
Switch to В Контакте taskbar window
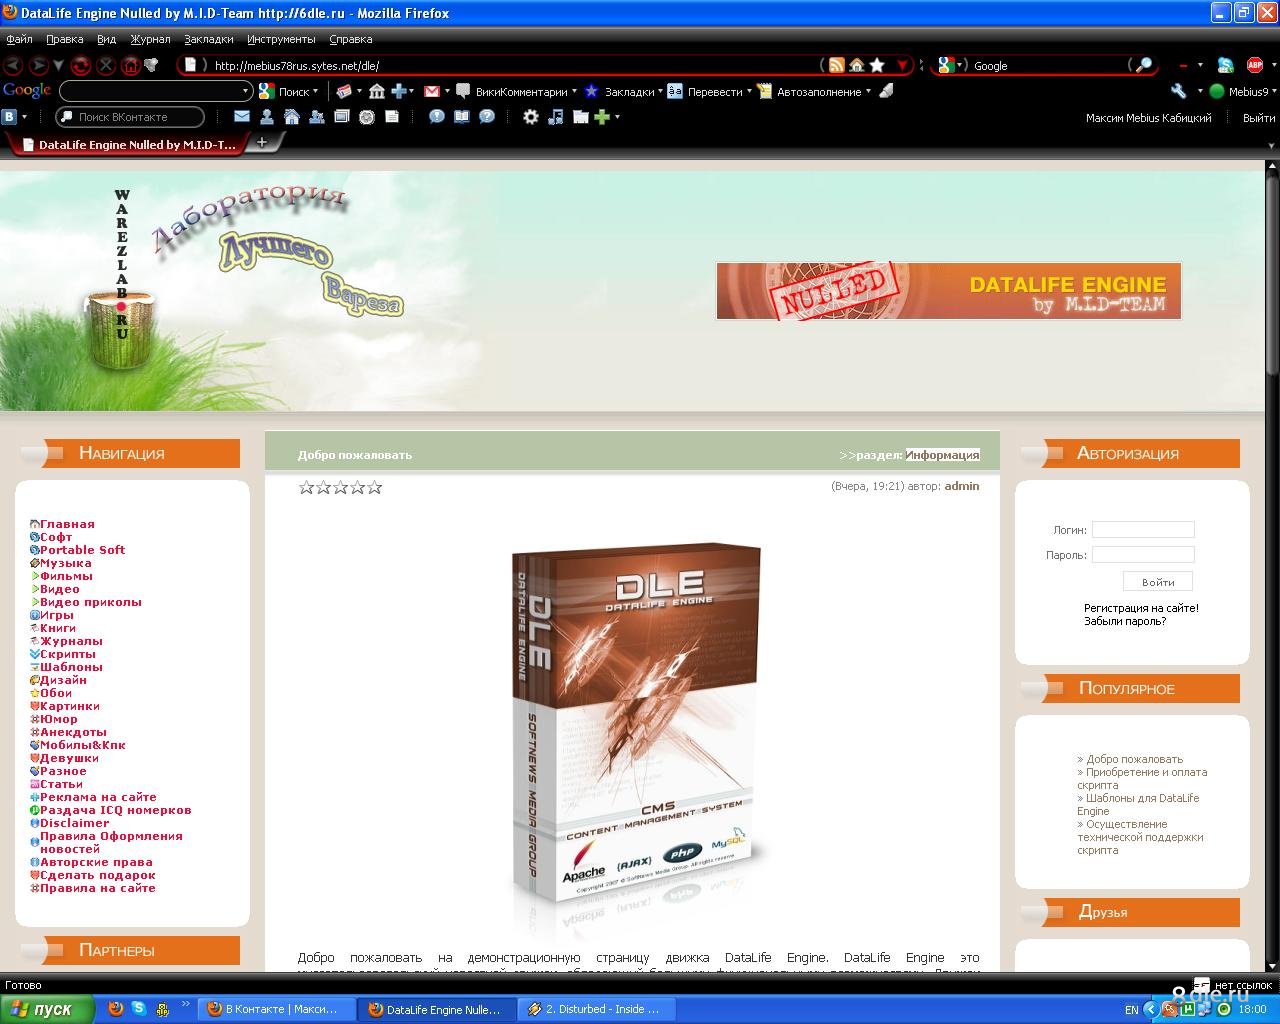click(277, 1009)
